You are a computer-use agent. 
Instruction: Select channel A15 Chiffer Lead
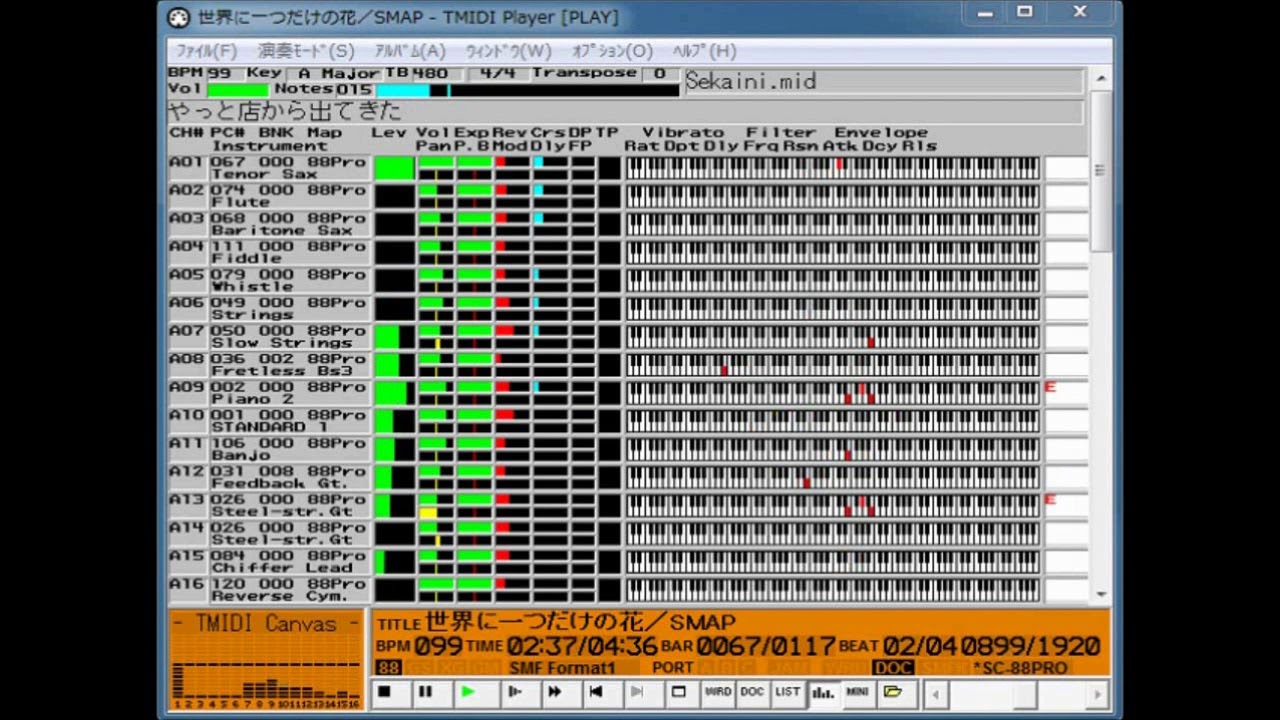pos(268,561)
